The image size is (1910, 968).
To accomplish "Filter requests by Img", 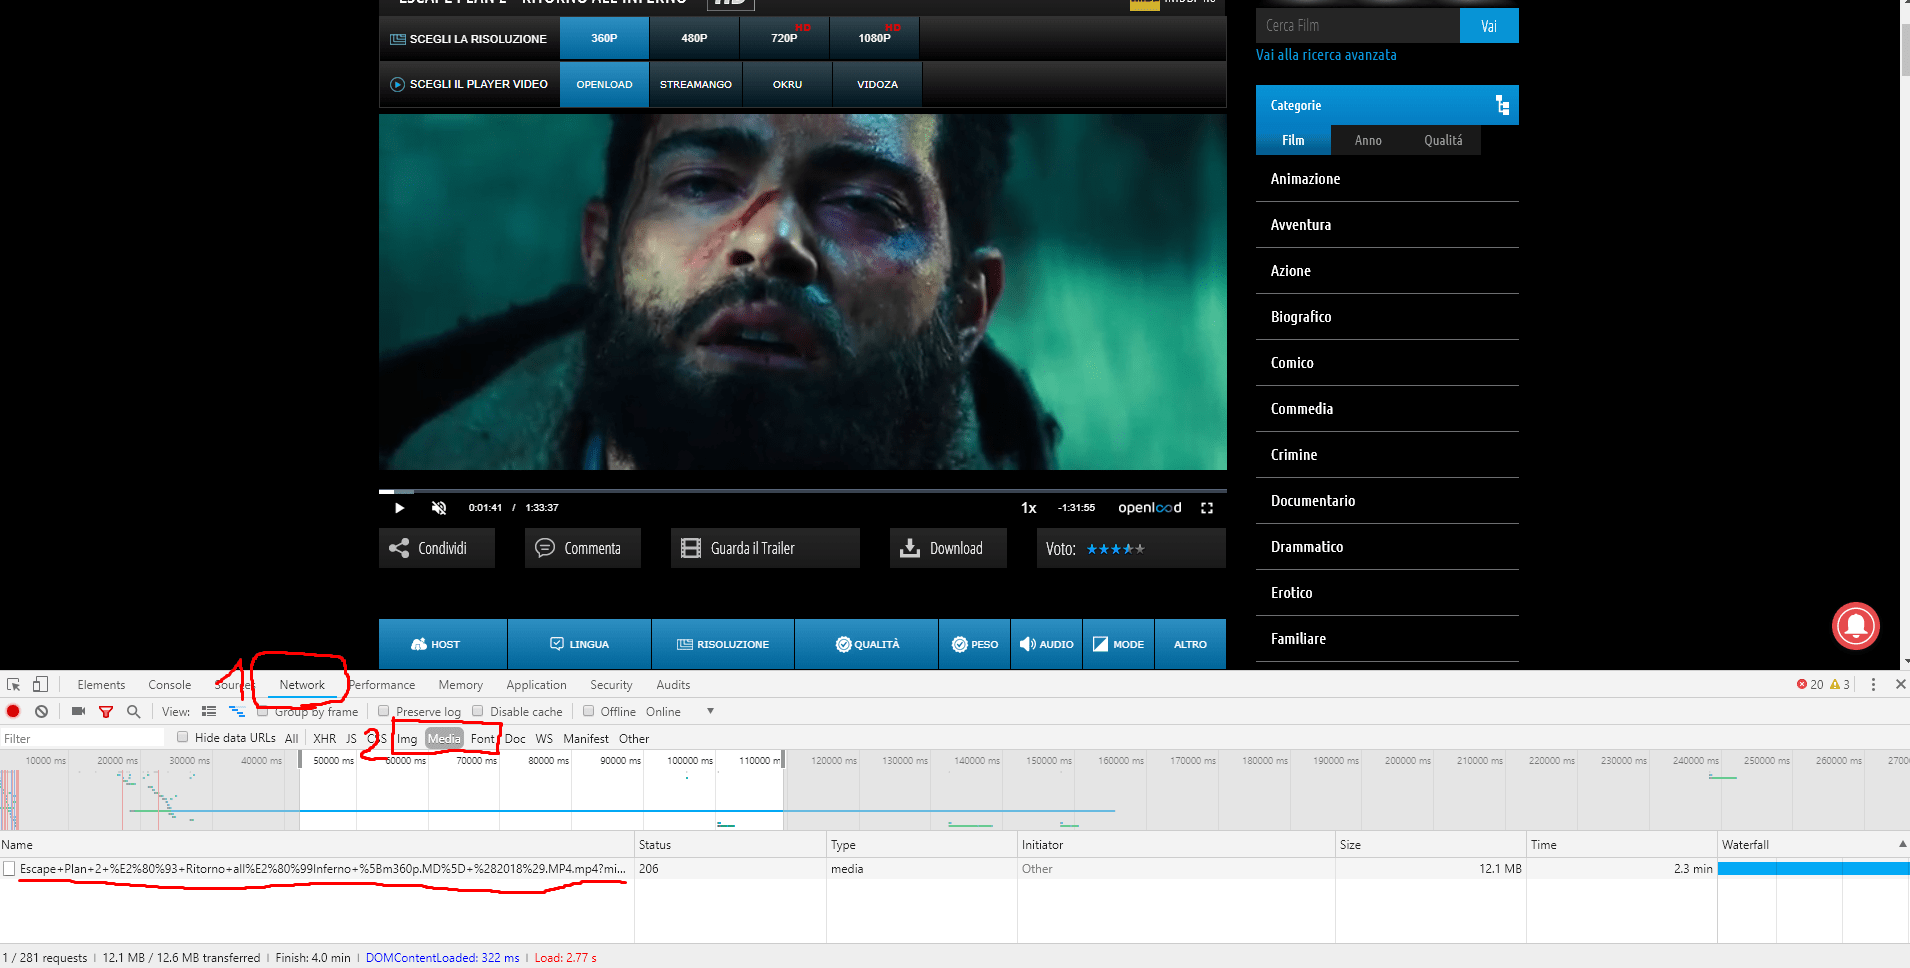I will tap(407, 739).
